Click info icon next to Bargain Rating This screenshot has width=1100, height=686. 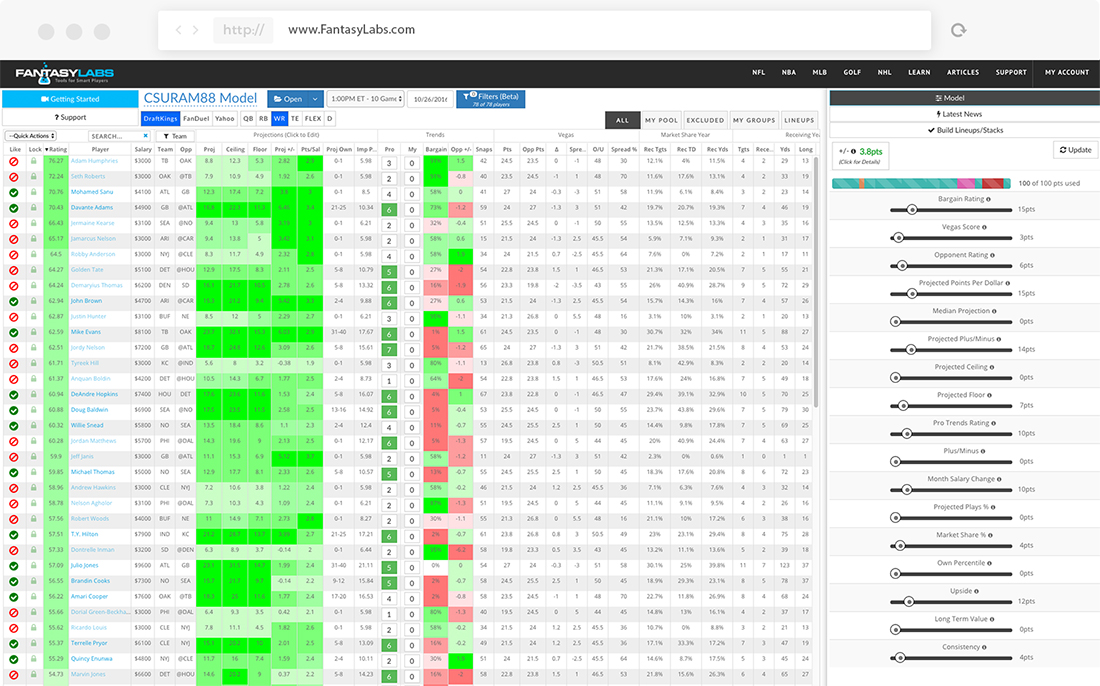click(988, 199)
